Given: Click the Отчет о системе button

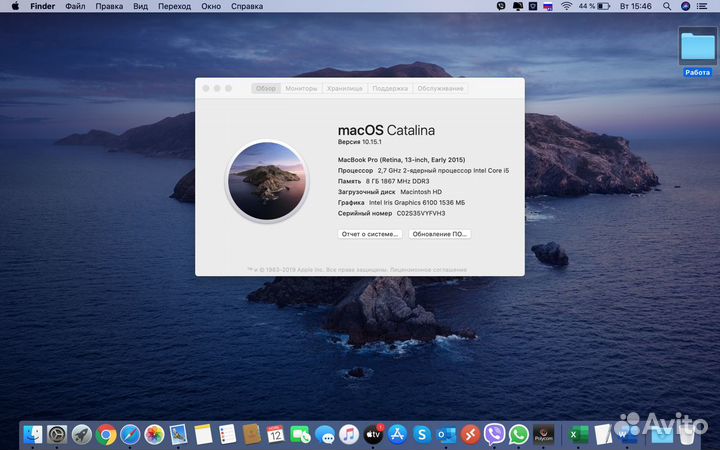Looking at the screenshot, I should pyautogui.click(x=370, y=234).
